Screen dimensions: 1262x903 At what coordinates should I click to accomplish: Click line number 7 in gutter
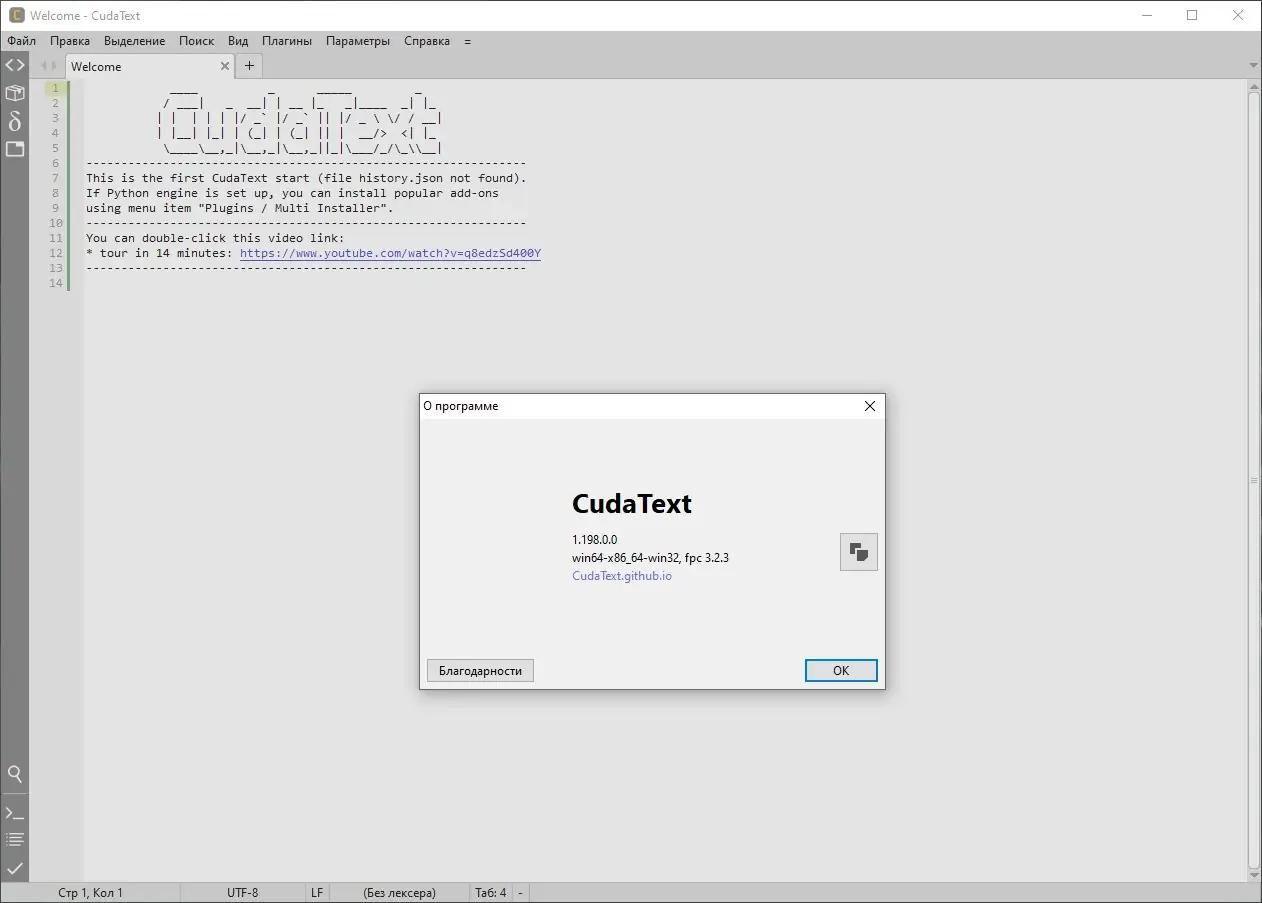click(x=56, y=178)
